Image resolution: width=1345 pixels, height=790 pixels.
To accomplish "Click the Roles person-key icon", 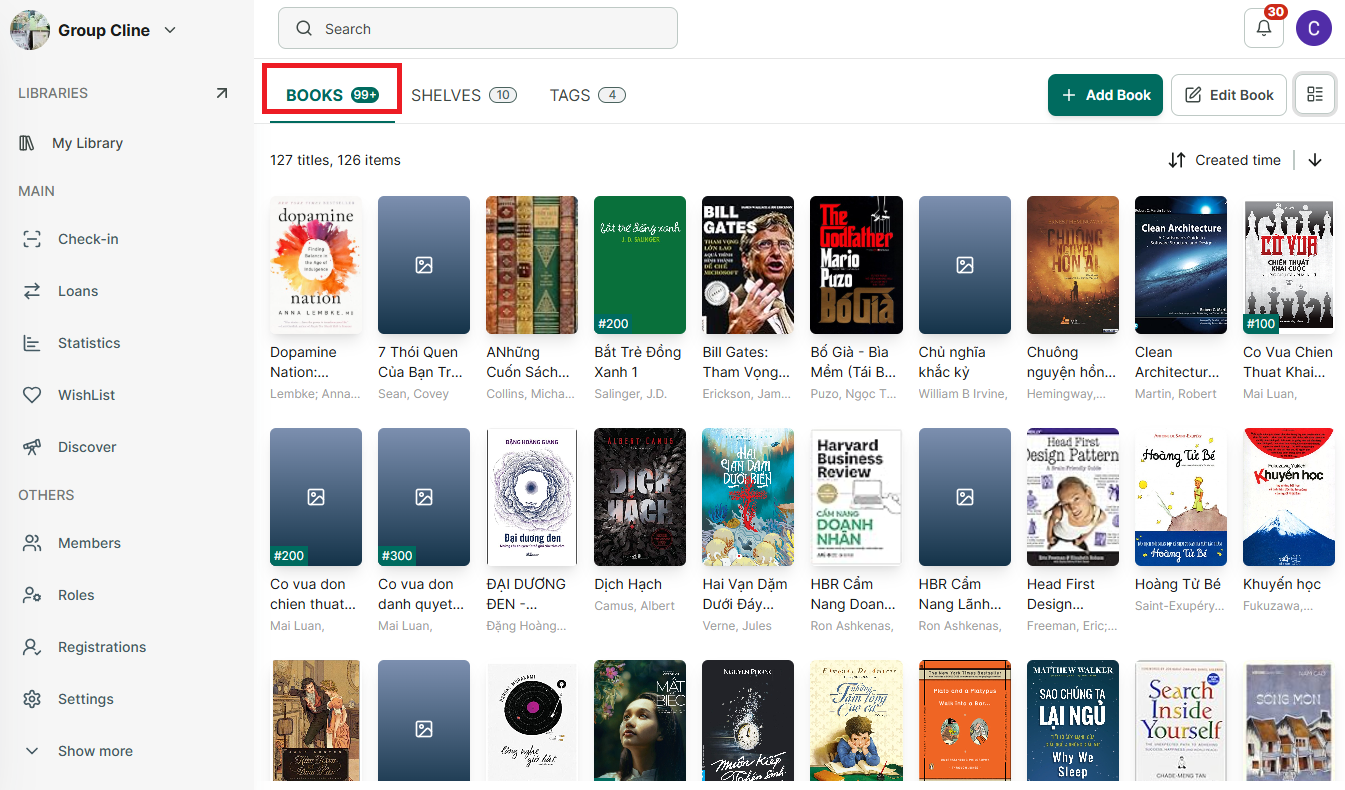I will [32, 595].
